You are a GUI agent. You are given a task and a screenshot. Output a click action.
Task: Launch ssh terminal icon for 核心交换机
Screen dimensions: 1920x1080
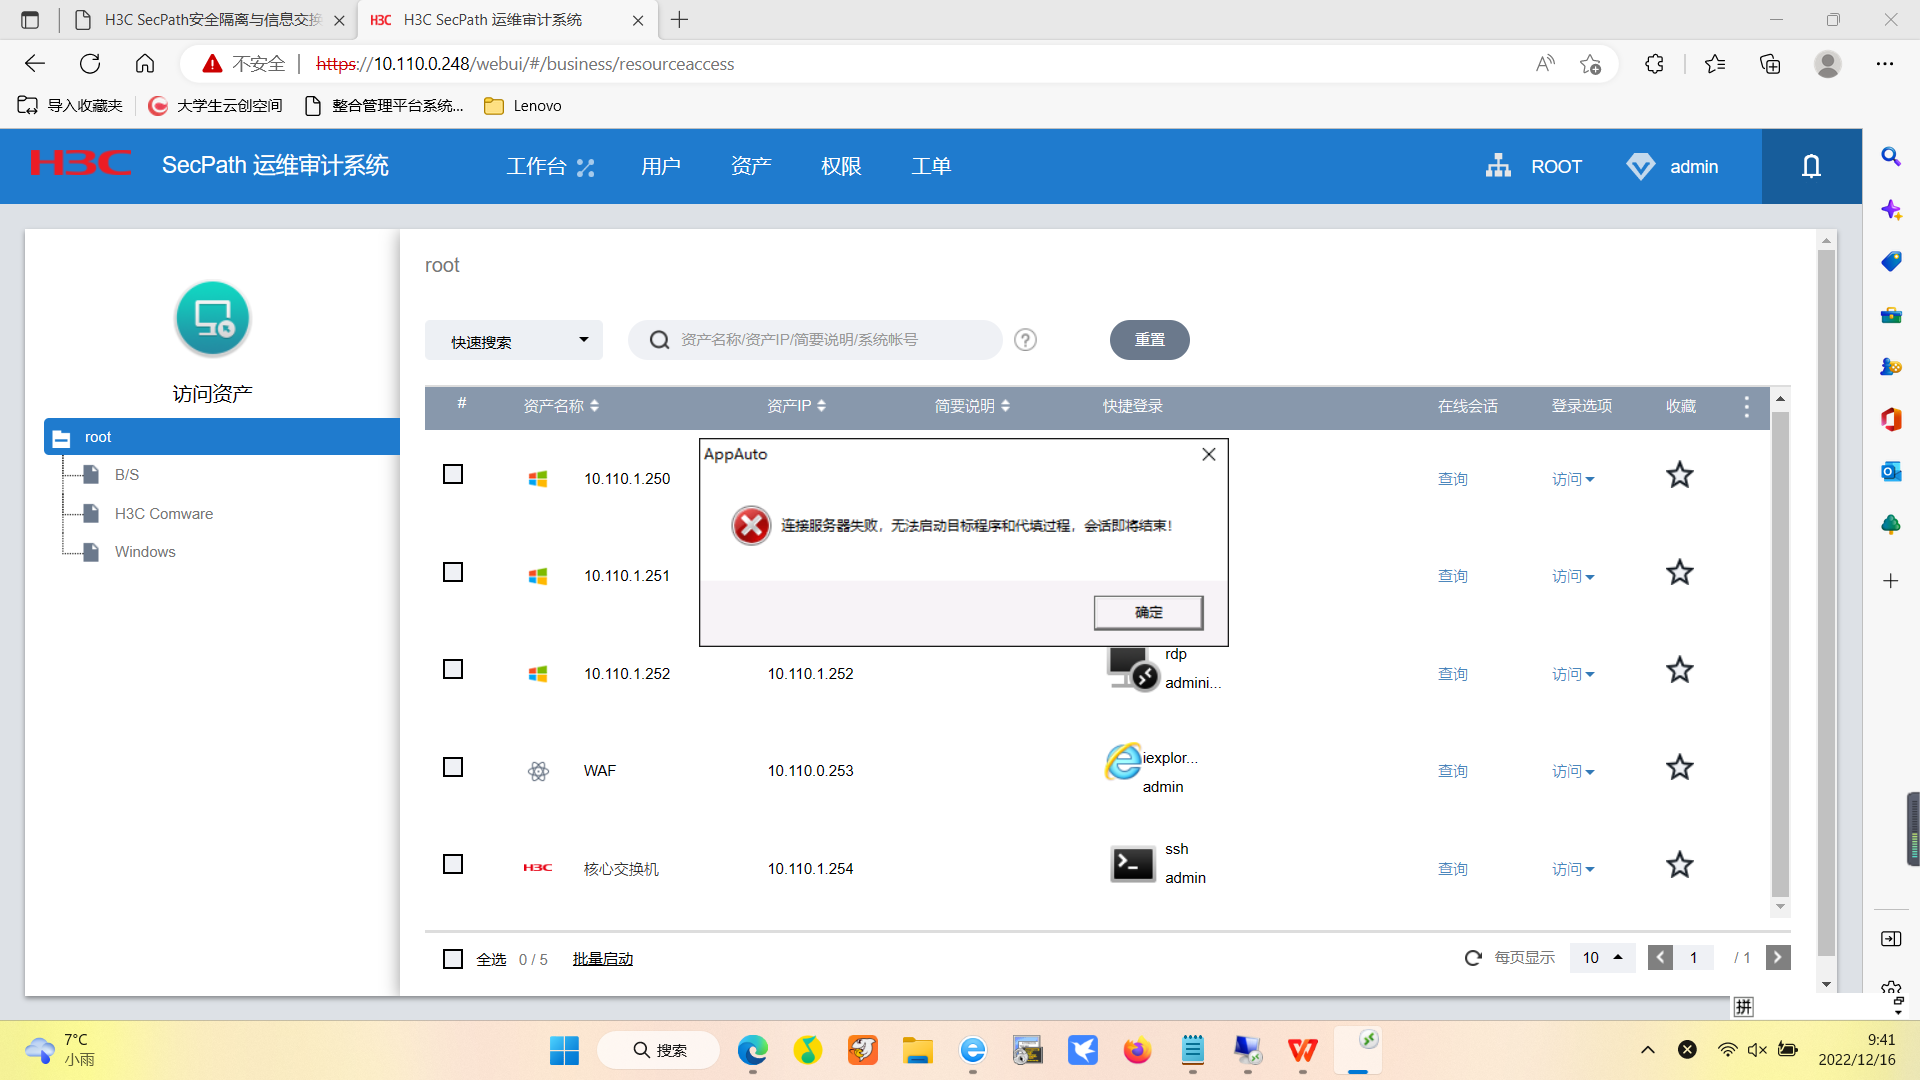tap(1132, 864)
